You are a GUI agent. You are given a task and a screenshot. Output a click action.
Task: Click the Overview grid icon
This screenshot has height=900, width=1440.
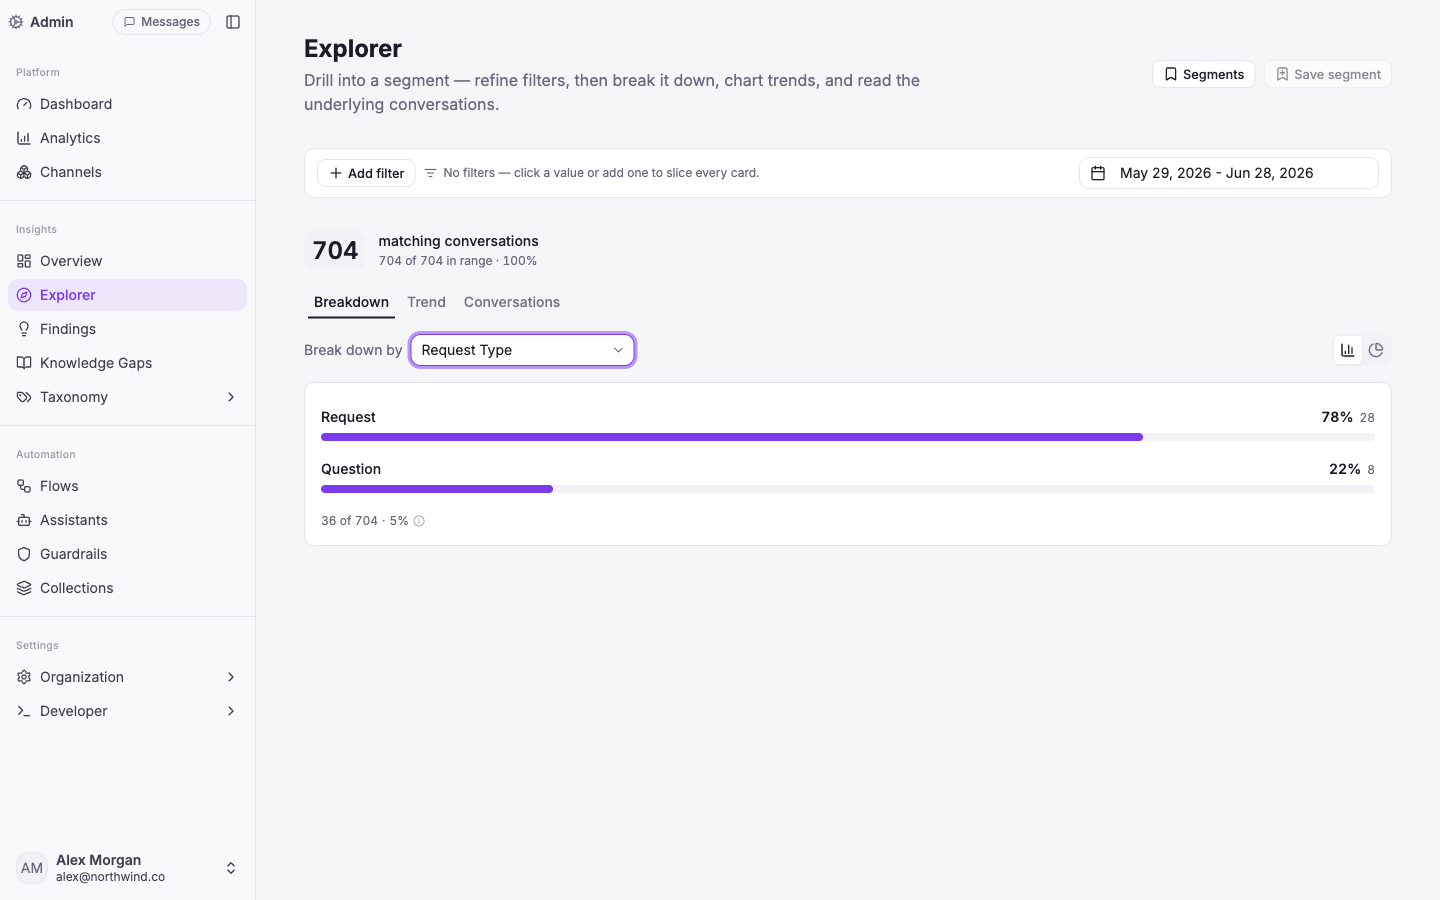click(24, 261)
